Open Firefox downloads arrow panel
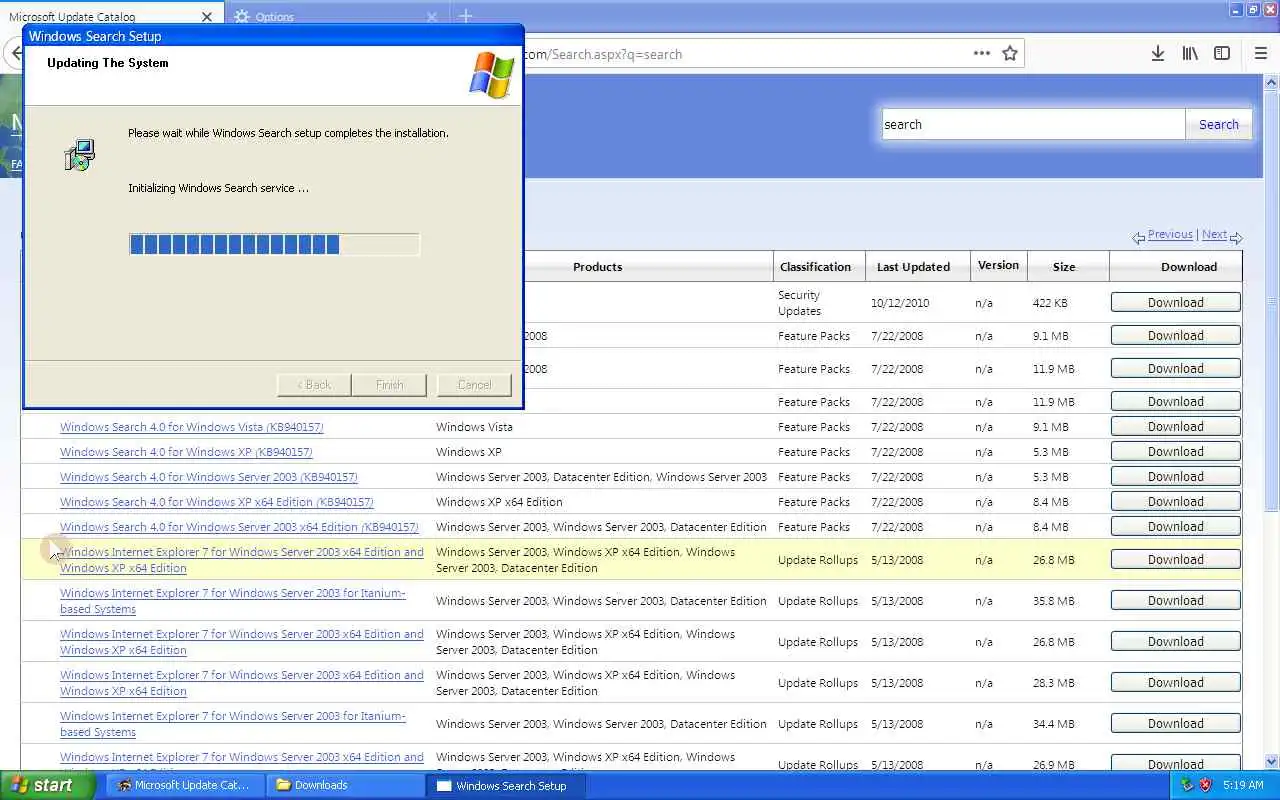1280x800 pixels. tap(1157, 54)
